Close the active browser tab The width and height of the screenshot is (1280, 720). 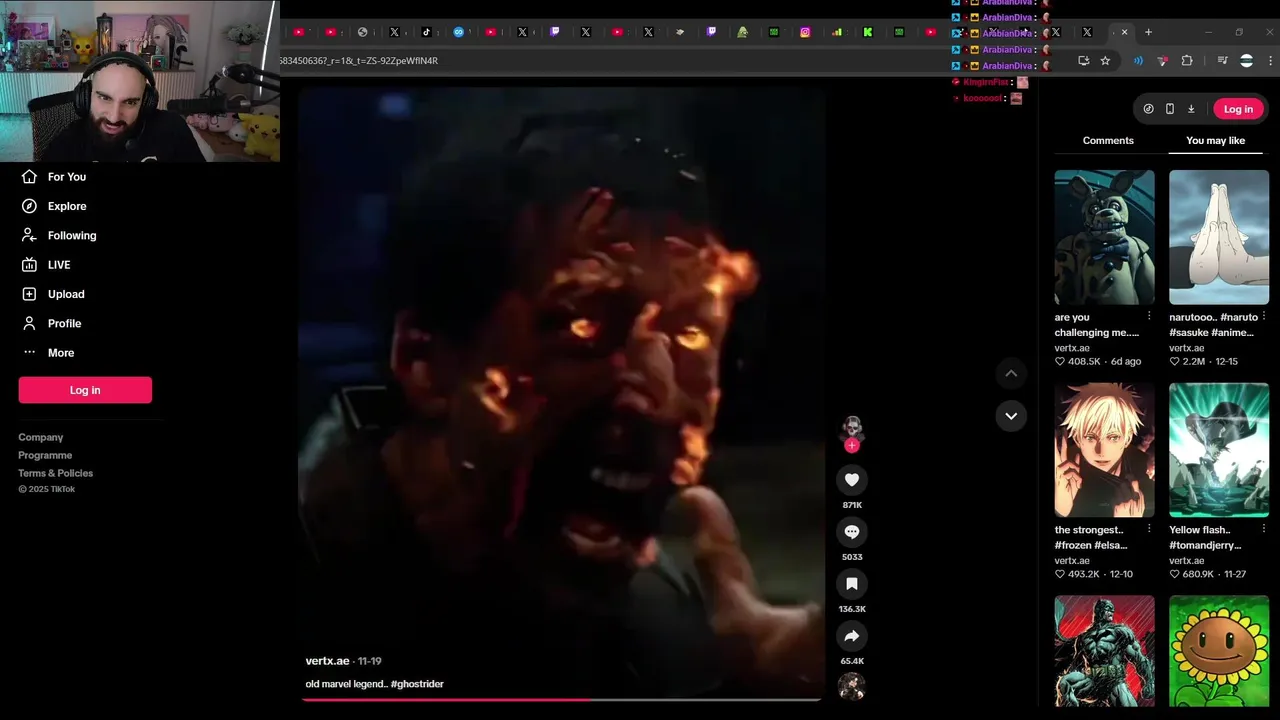tap(1124, 32)
